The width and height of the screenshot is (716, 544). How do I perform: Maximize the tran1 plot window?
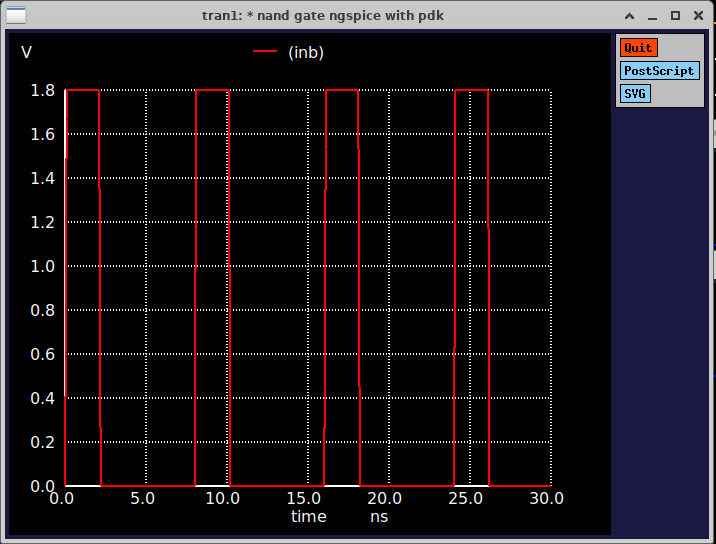click(675, 16)
